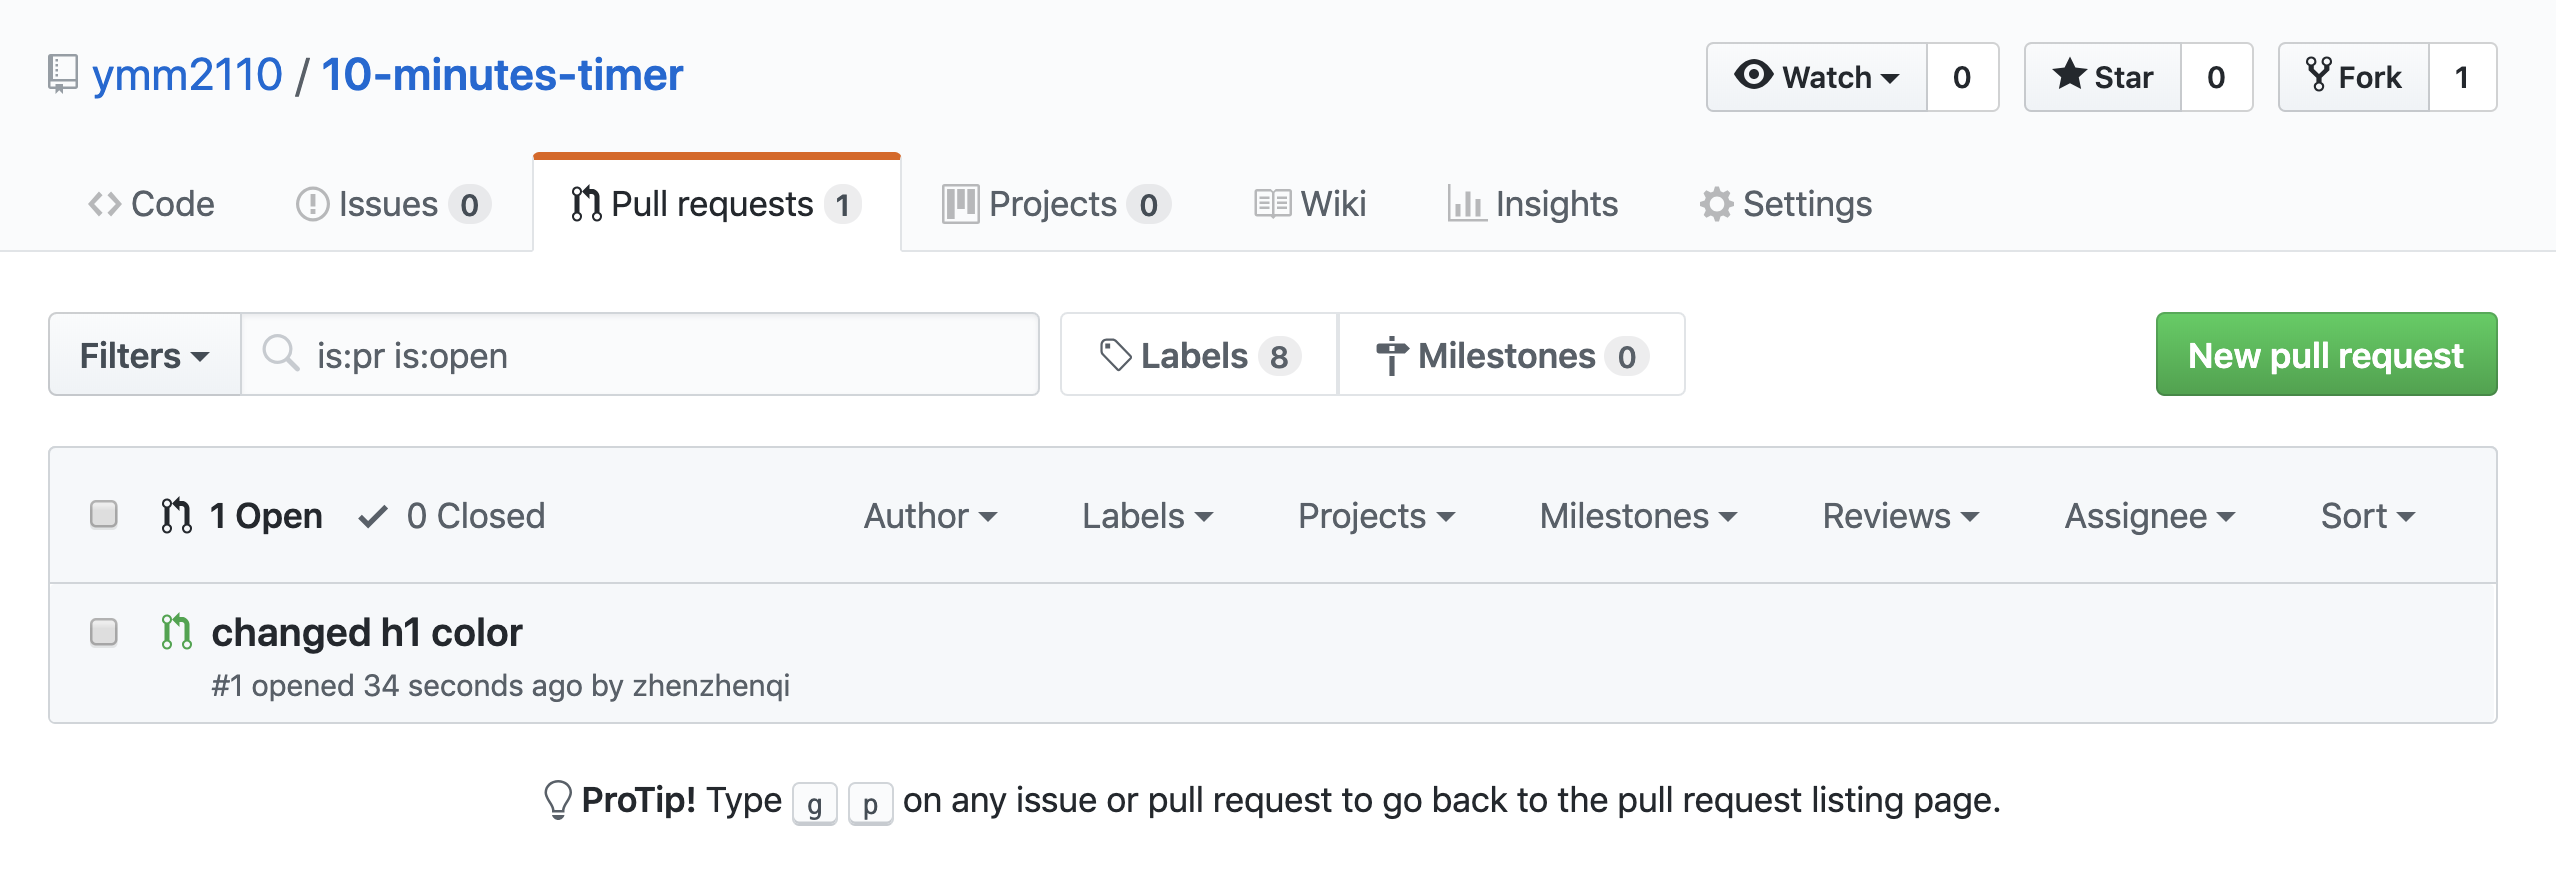
Task: Click the '#1 opened 34 seconds ago' text
Action: [397, 686]
